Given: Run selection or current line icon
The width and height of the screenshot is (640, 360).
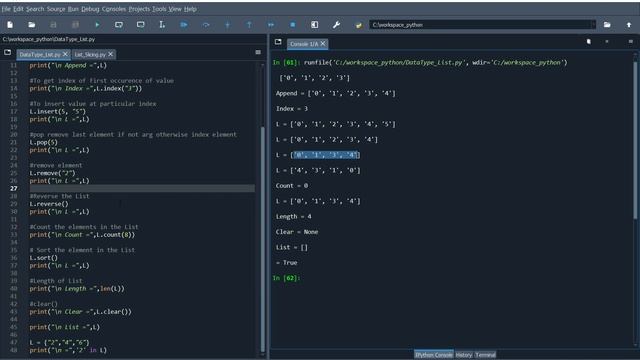Looking at the screenshot, I should click(162, 25).
